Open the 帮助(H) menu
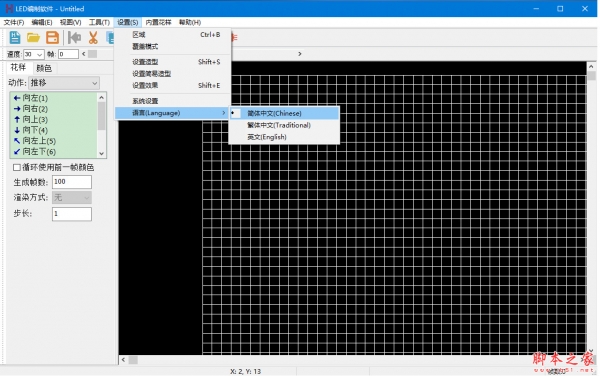This screenshot has height=376, width=600. point(190,22)
